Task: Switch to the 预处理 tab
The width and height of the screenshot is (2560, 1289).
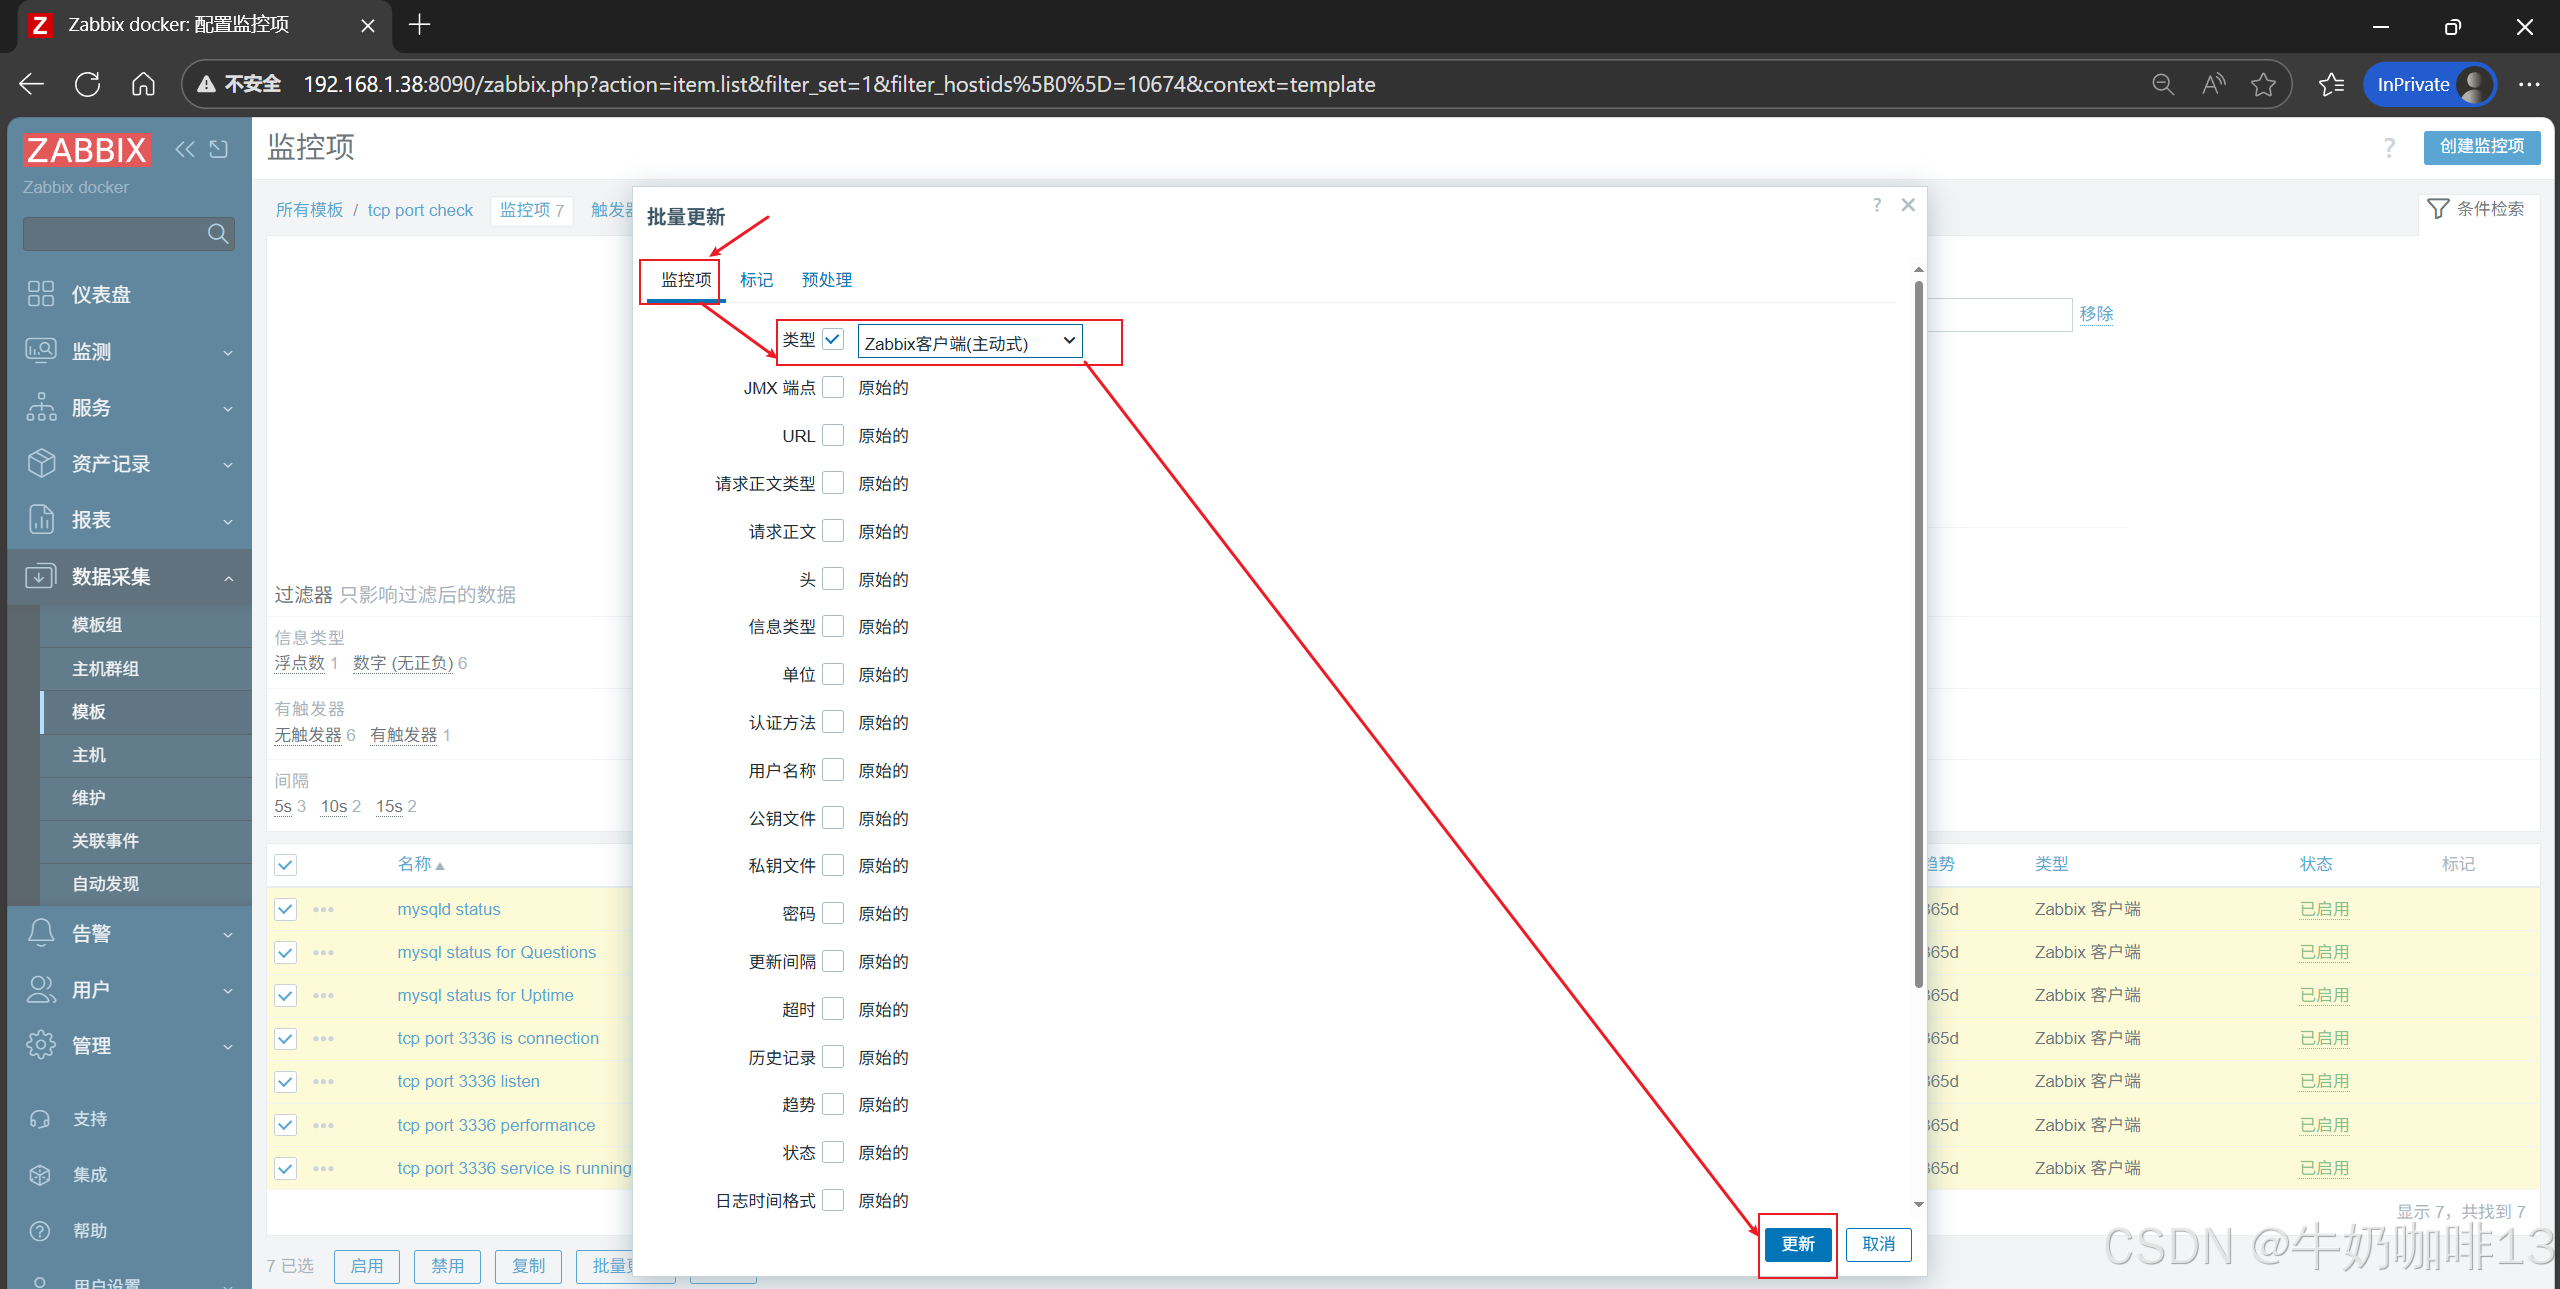Action: click(826, 280)
